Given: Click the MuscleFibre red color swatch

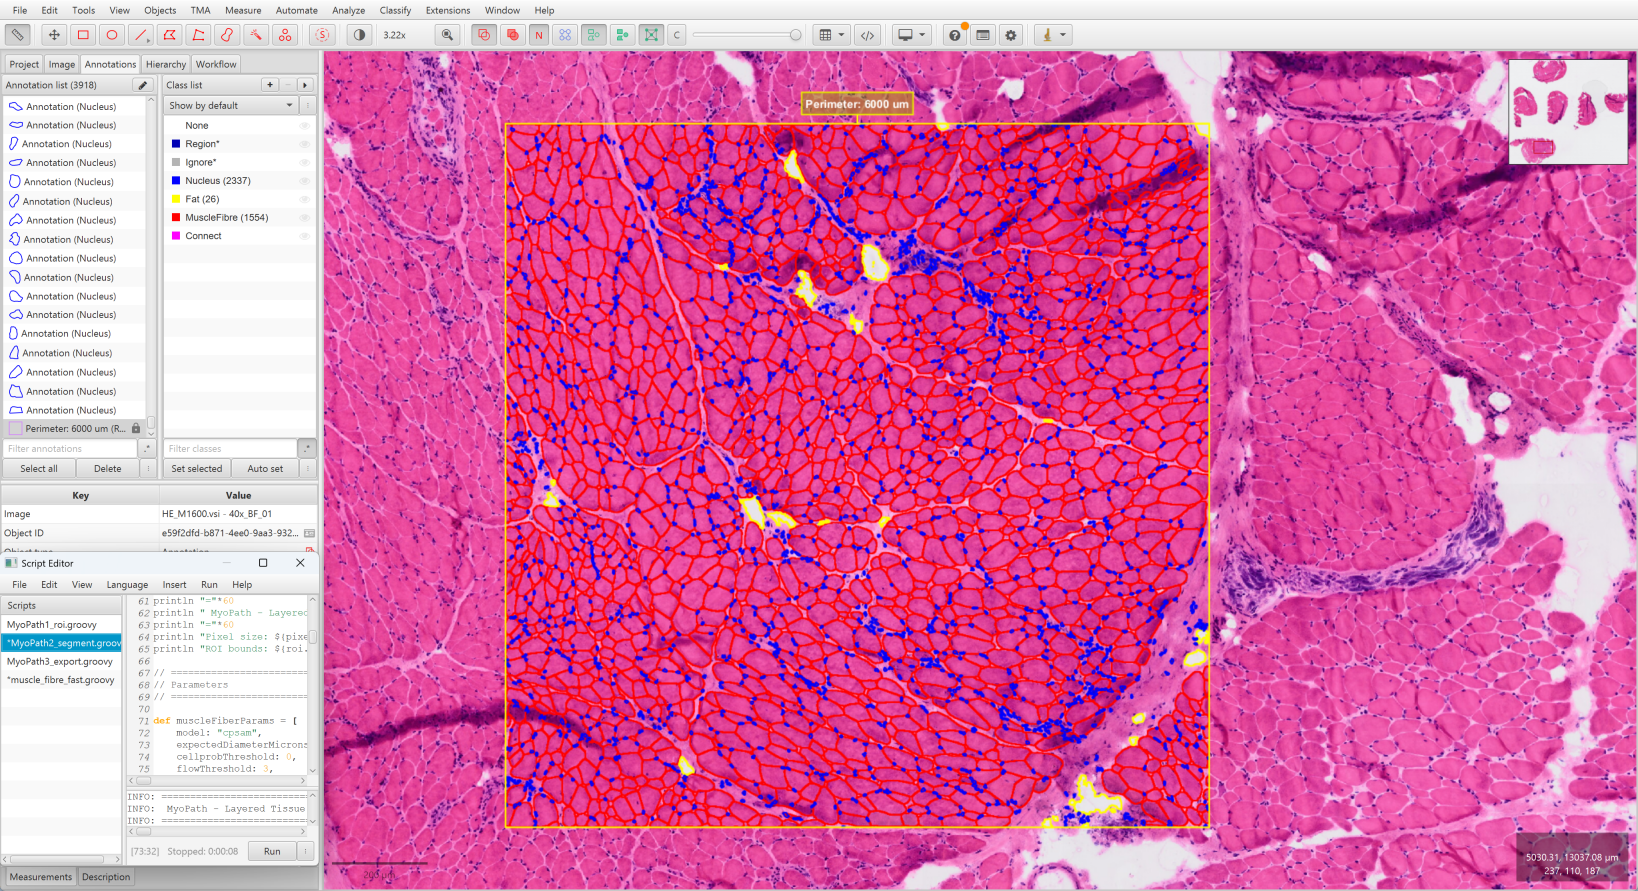Looking at the screenshot, I should [176, 217].
